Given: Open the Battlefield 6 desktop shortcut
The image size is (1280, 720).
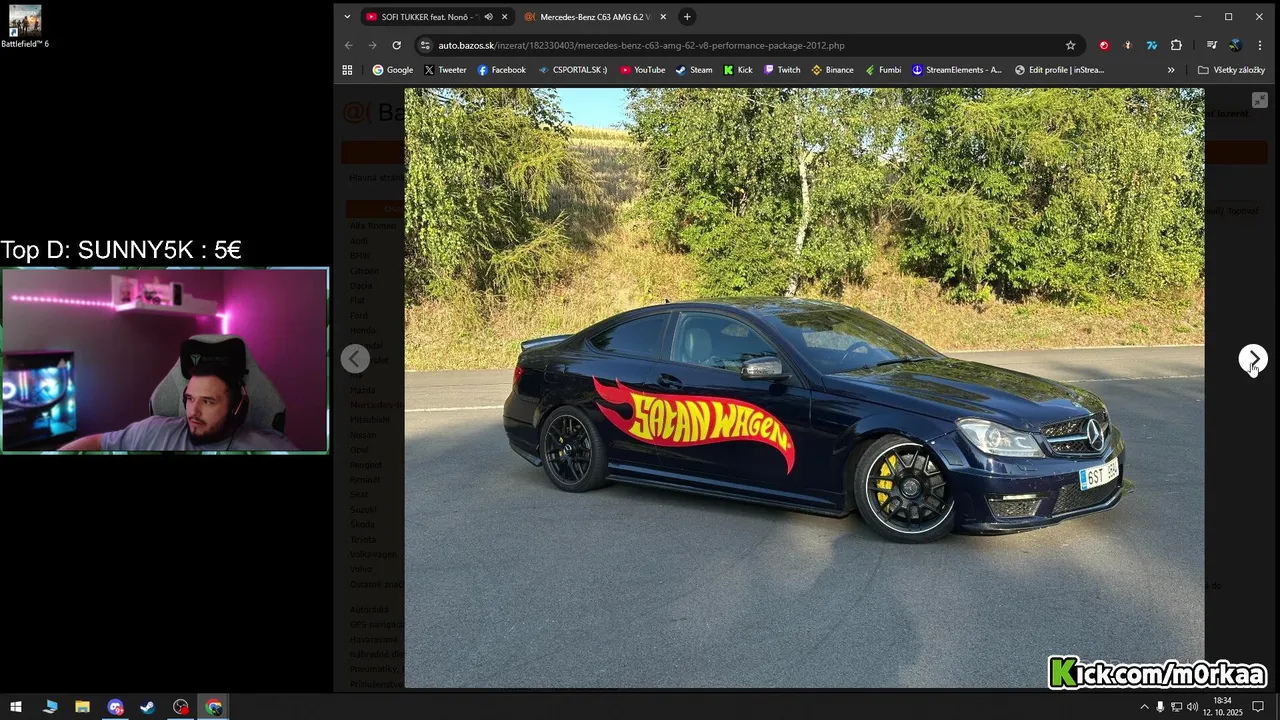Looking at the screenshot, I should point(25,27).
